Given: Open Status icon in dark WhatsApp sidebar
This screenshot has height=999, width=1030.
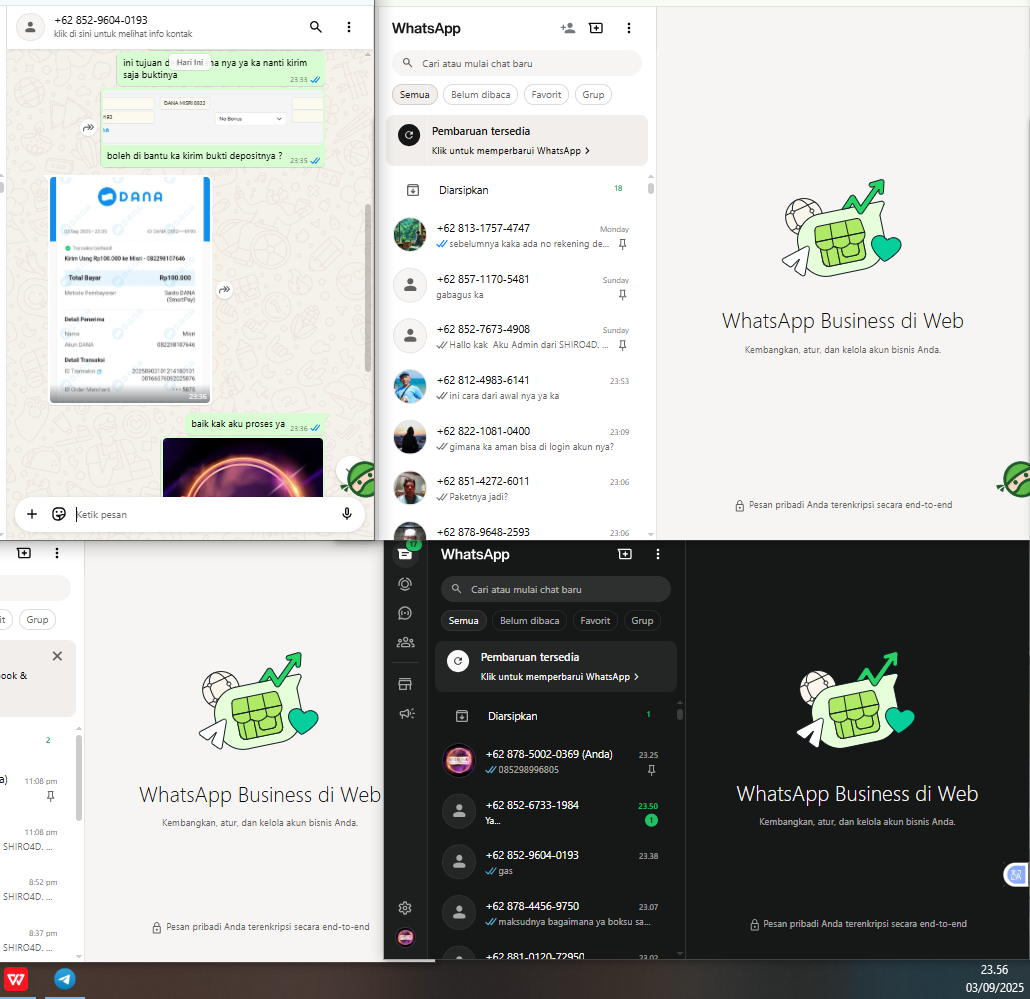Looking at the screenshot, I should coord(405,584).
